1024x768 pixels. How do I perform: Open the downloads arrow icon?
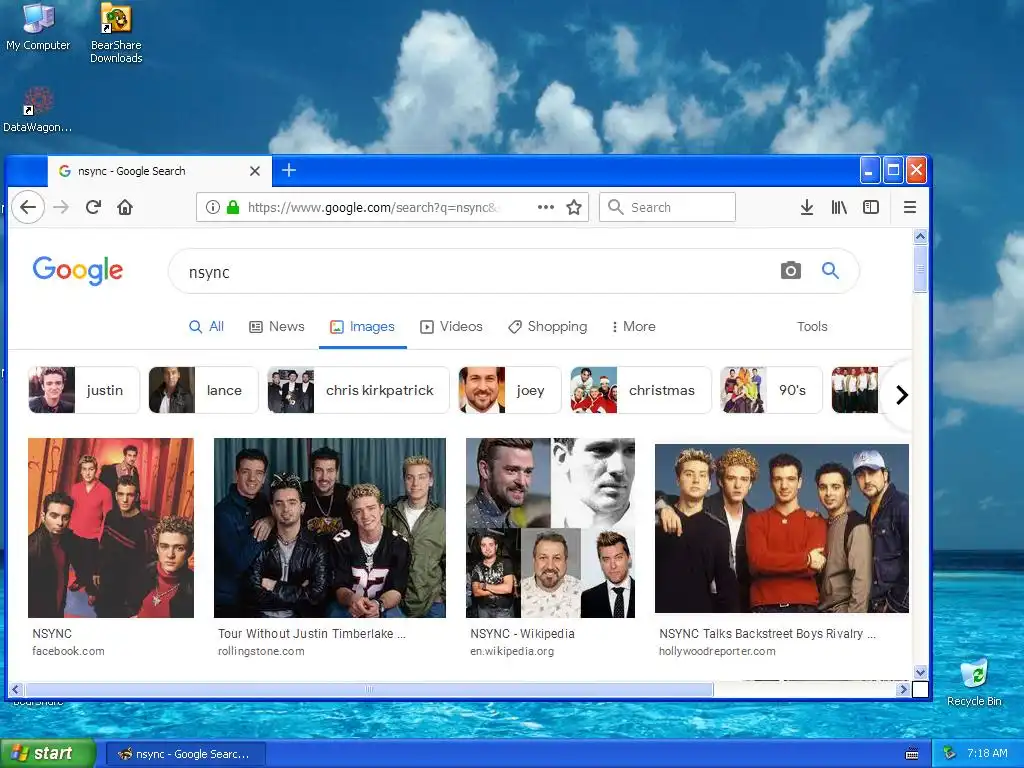(x=807, y=207)
